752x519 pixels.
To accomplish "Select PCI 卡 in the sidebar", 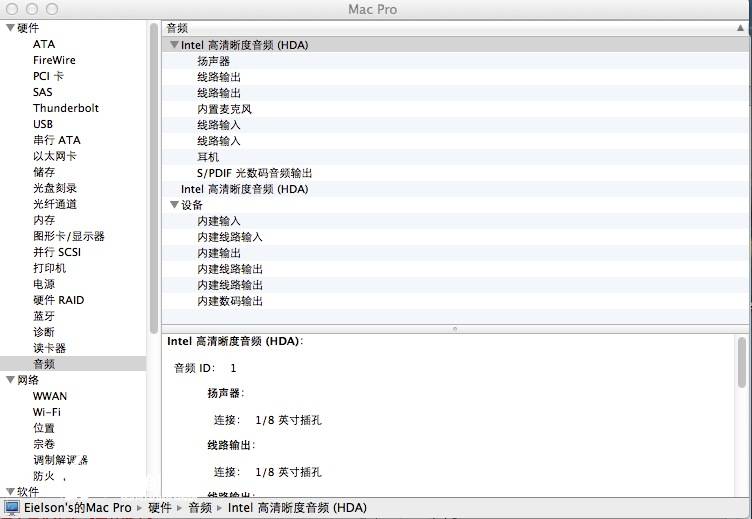I will [x=48, y=76].
